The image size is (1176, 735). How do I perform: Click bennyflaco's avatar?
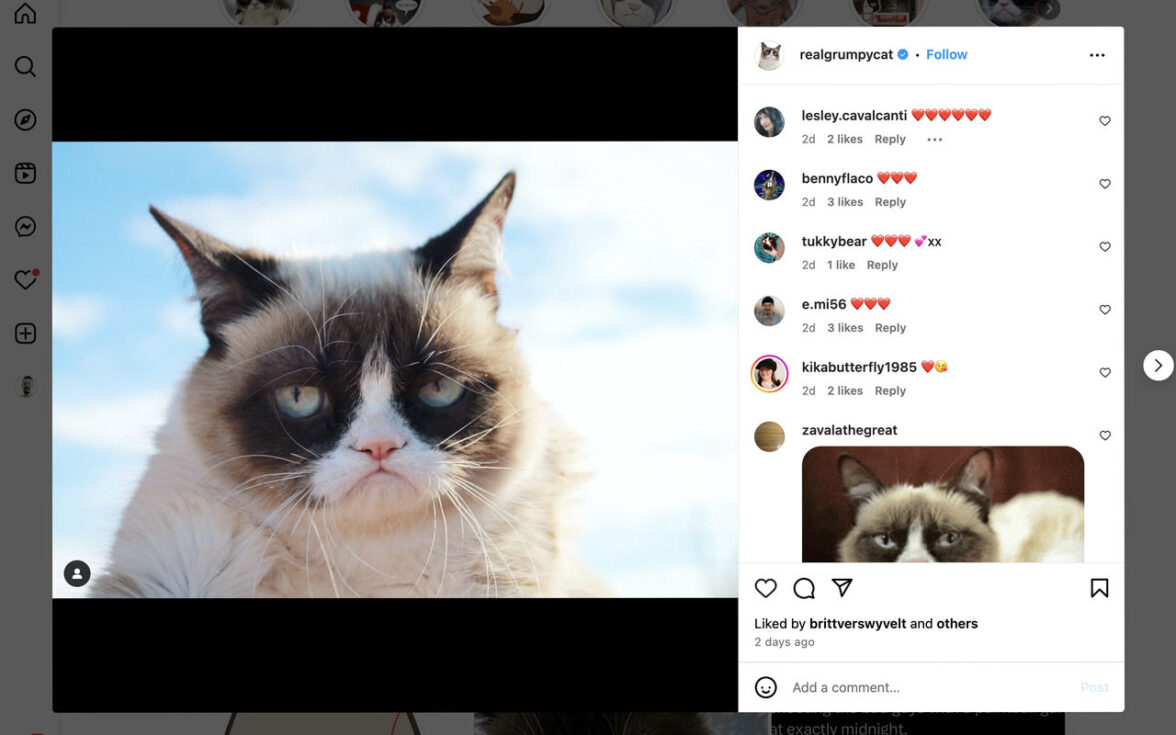(770, 185)
